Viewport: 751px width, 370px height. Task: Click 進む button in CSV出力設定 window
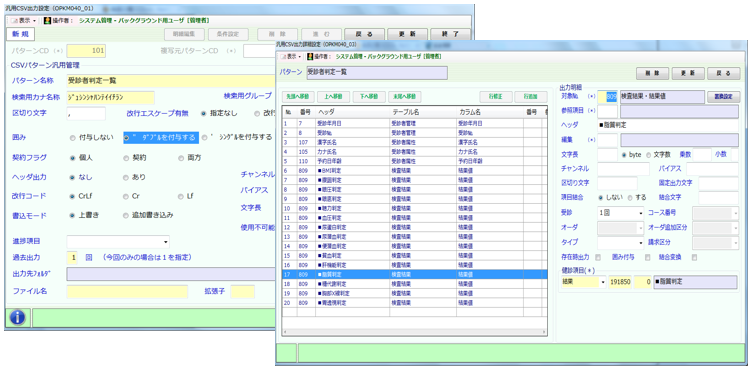click(x=321, y=34)
